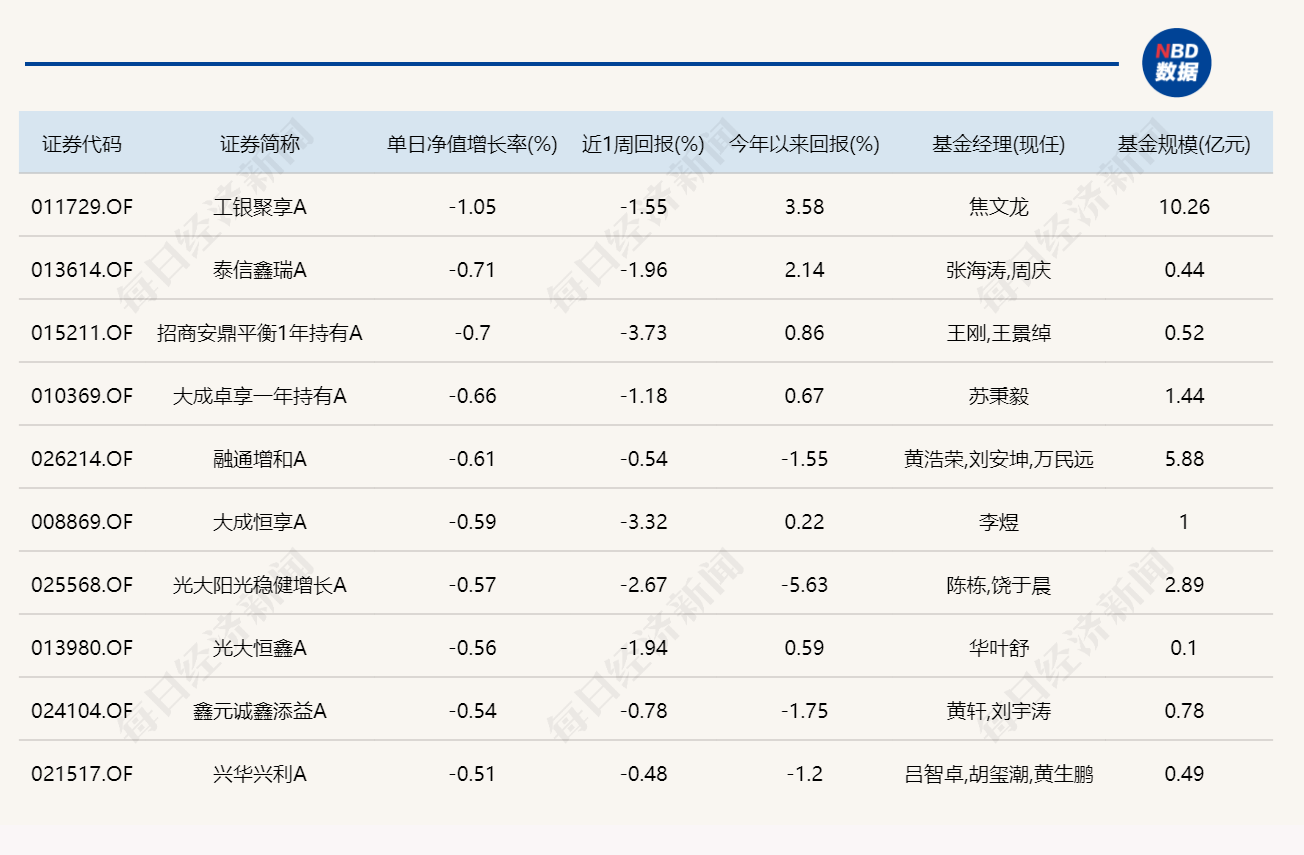Select managers cell 王刚,王景绰

coord(999,333)
